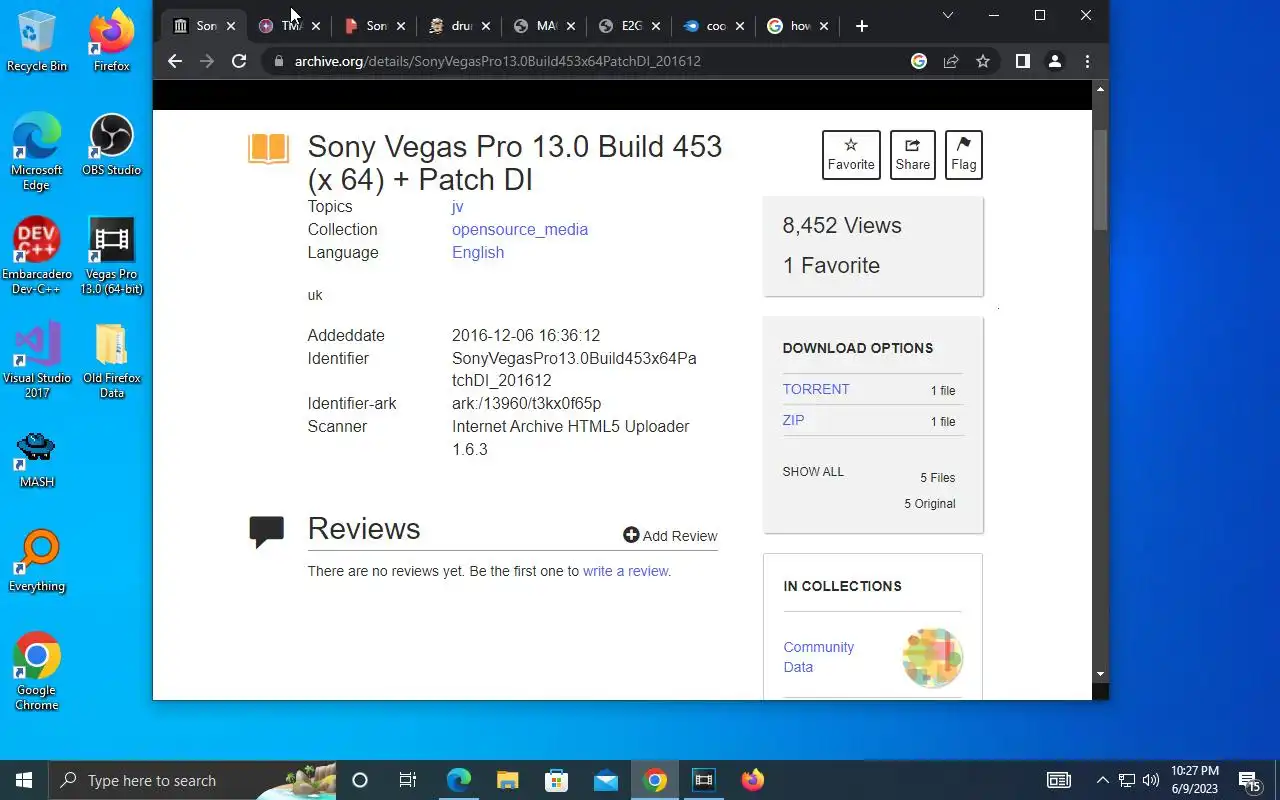The height and width of the screenshot is (800, 1280).
Task: Close the first Sony archive tab
Action: pyautogui.click(x=230, y=26)
